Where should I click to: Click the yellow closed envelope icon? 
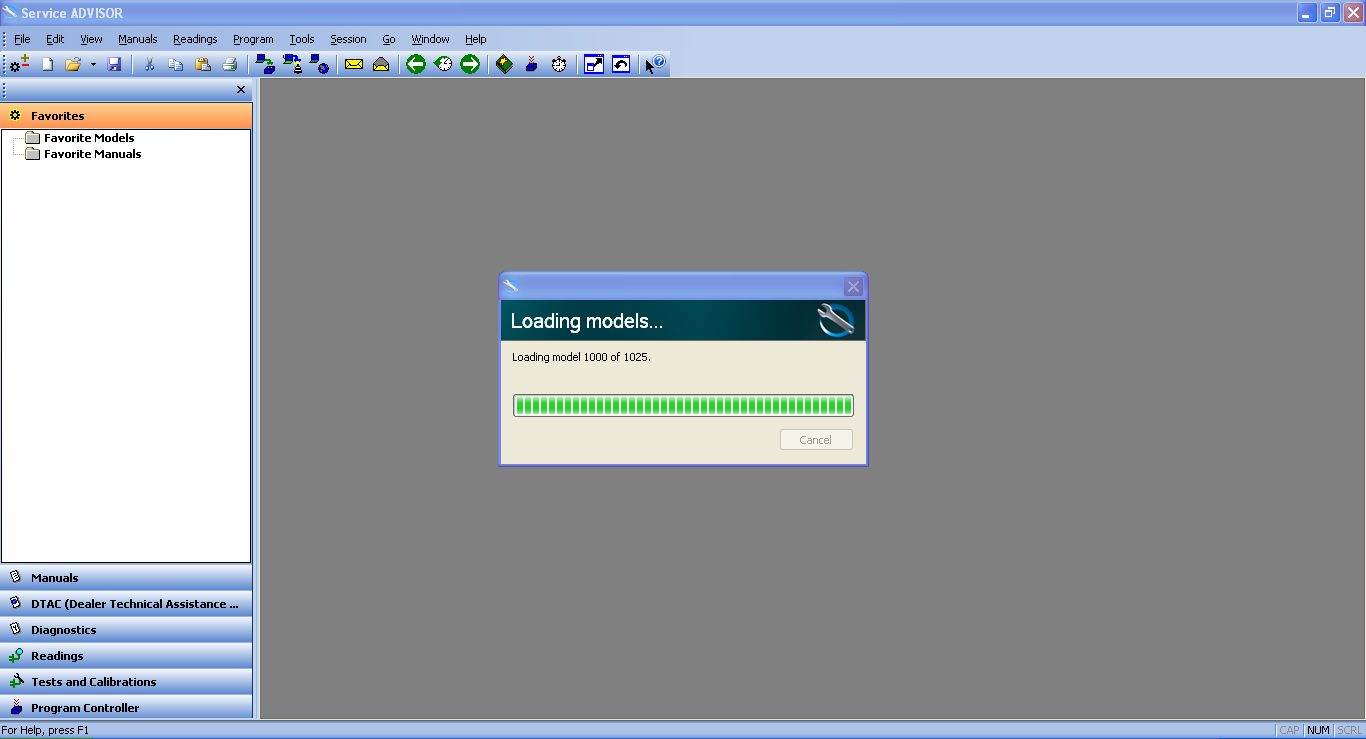(x=354, y=64)
